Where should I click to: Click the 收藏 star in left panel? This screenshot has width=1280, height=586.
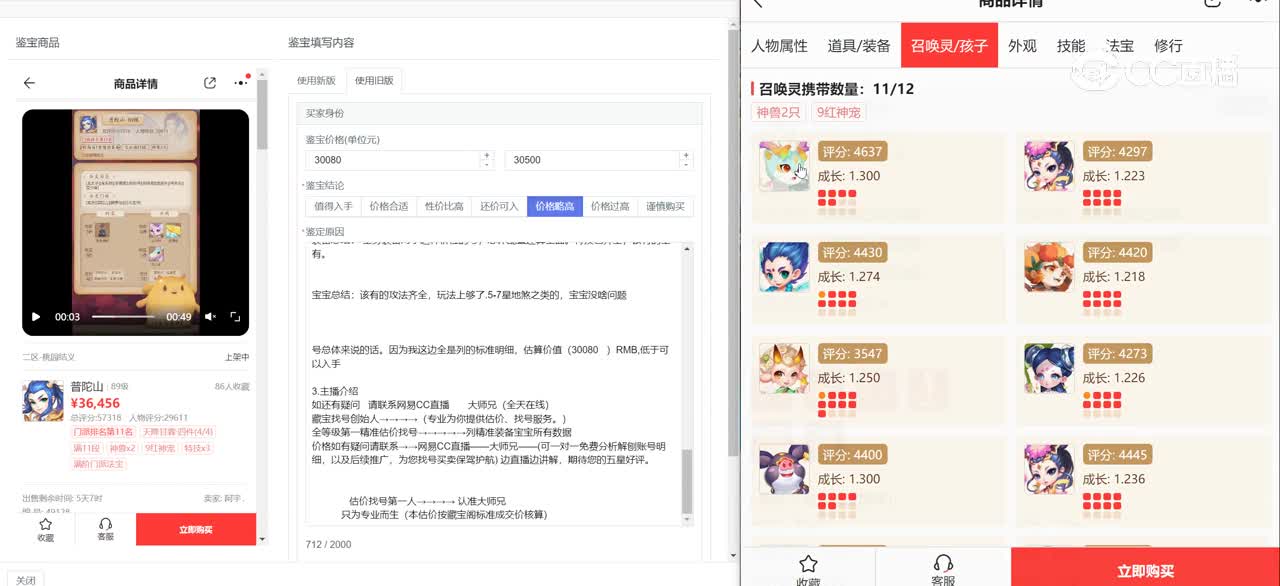click(x=45, y=530)
